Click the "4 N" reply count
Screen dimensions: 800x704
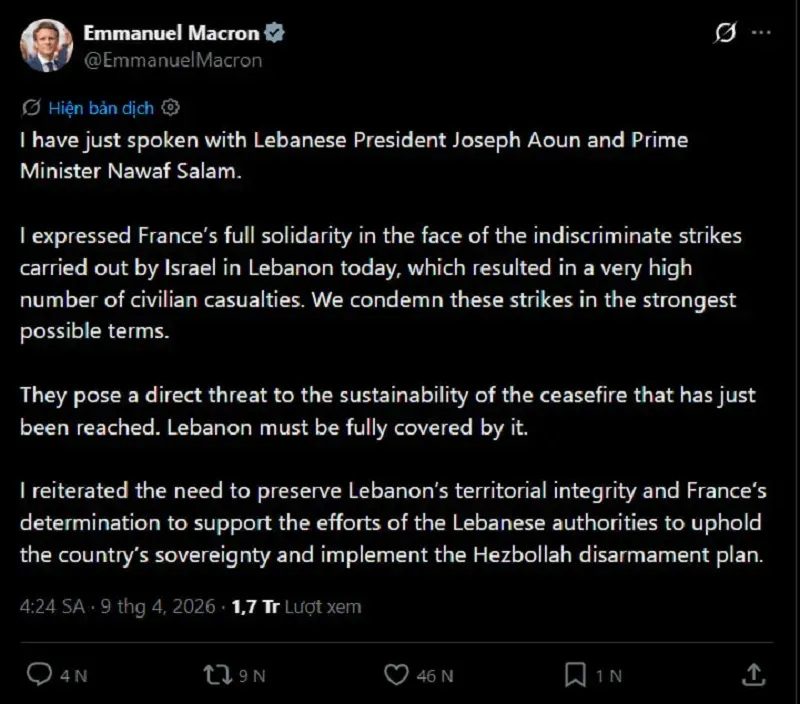tap(73, 676)
